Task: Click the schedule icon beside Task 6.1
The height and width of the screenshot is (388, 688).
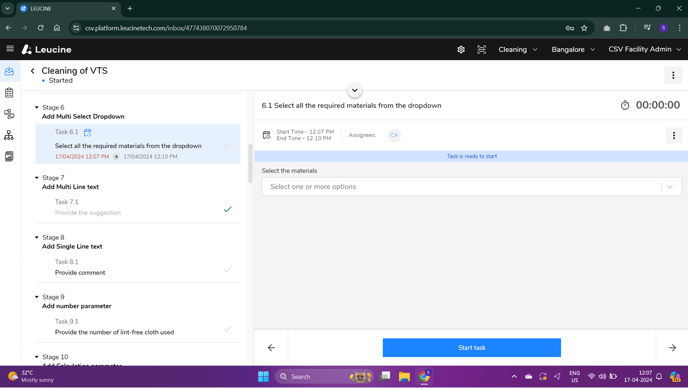Action: [87, 132]
